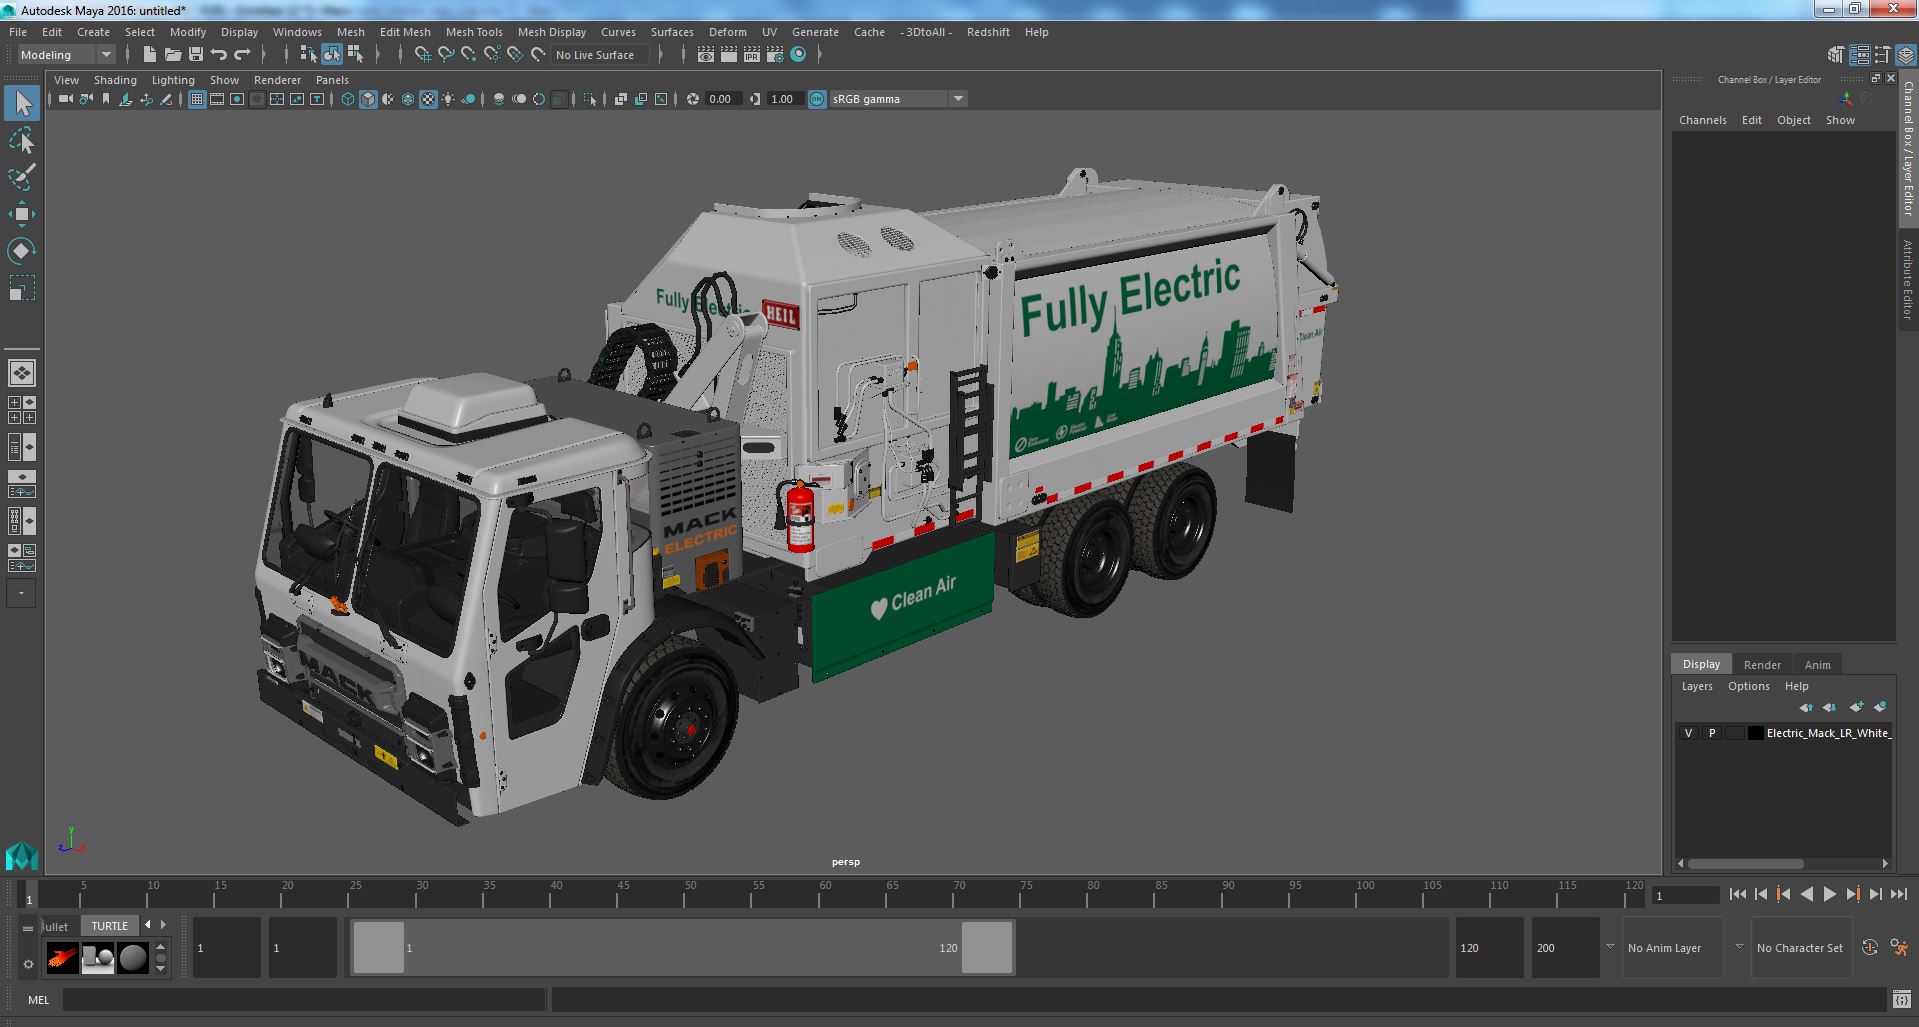1919x1027 pixels.
Task: Go to start of playback range
Action: click(1737, 894)
